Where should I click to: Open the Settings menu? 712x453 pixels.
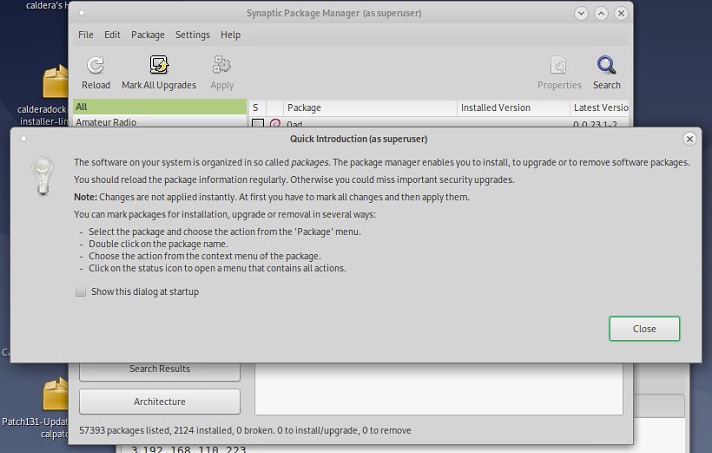(x=193, y=34)
